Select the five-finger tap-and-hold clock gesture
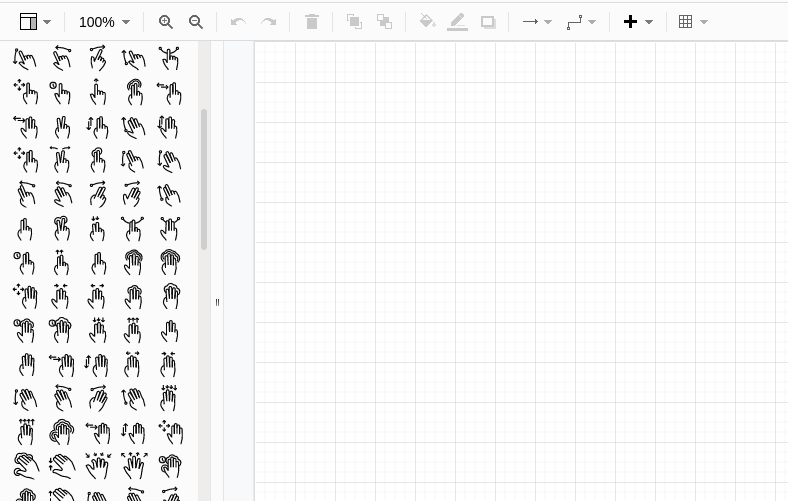 coord(170,465)
